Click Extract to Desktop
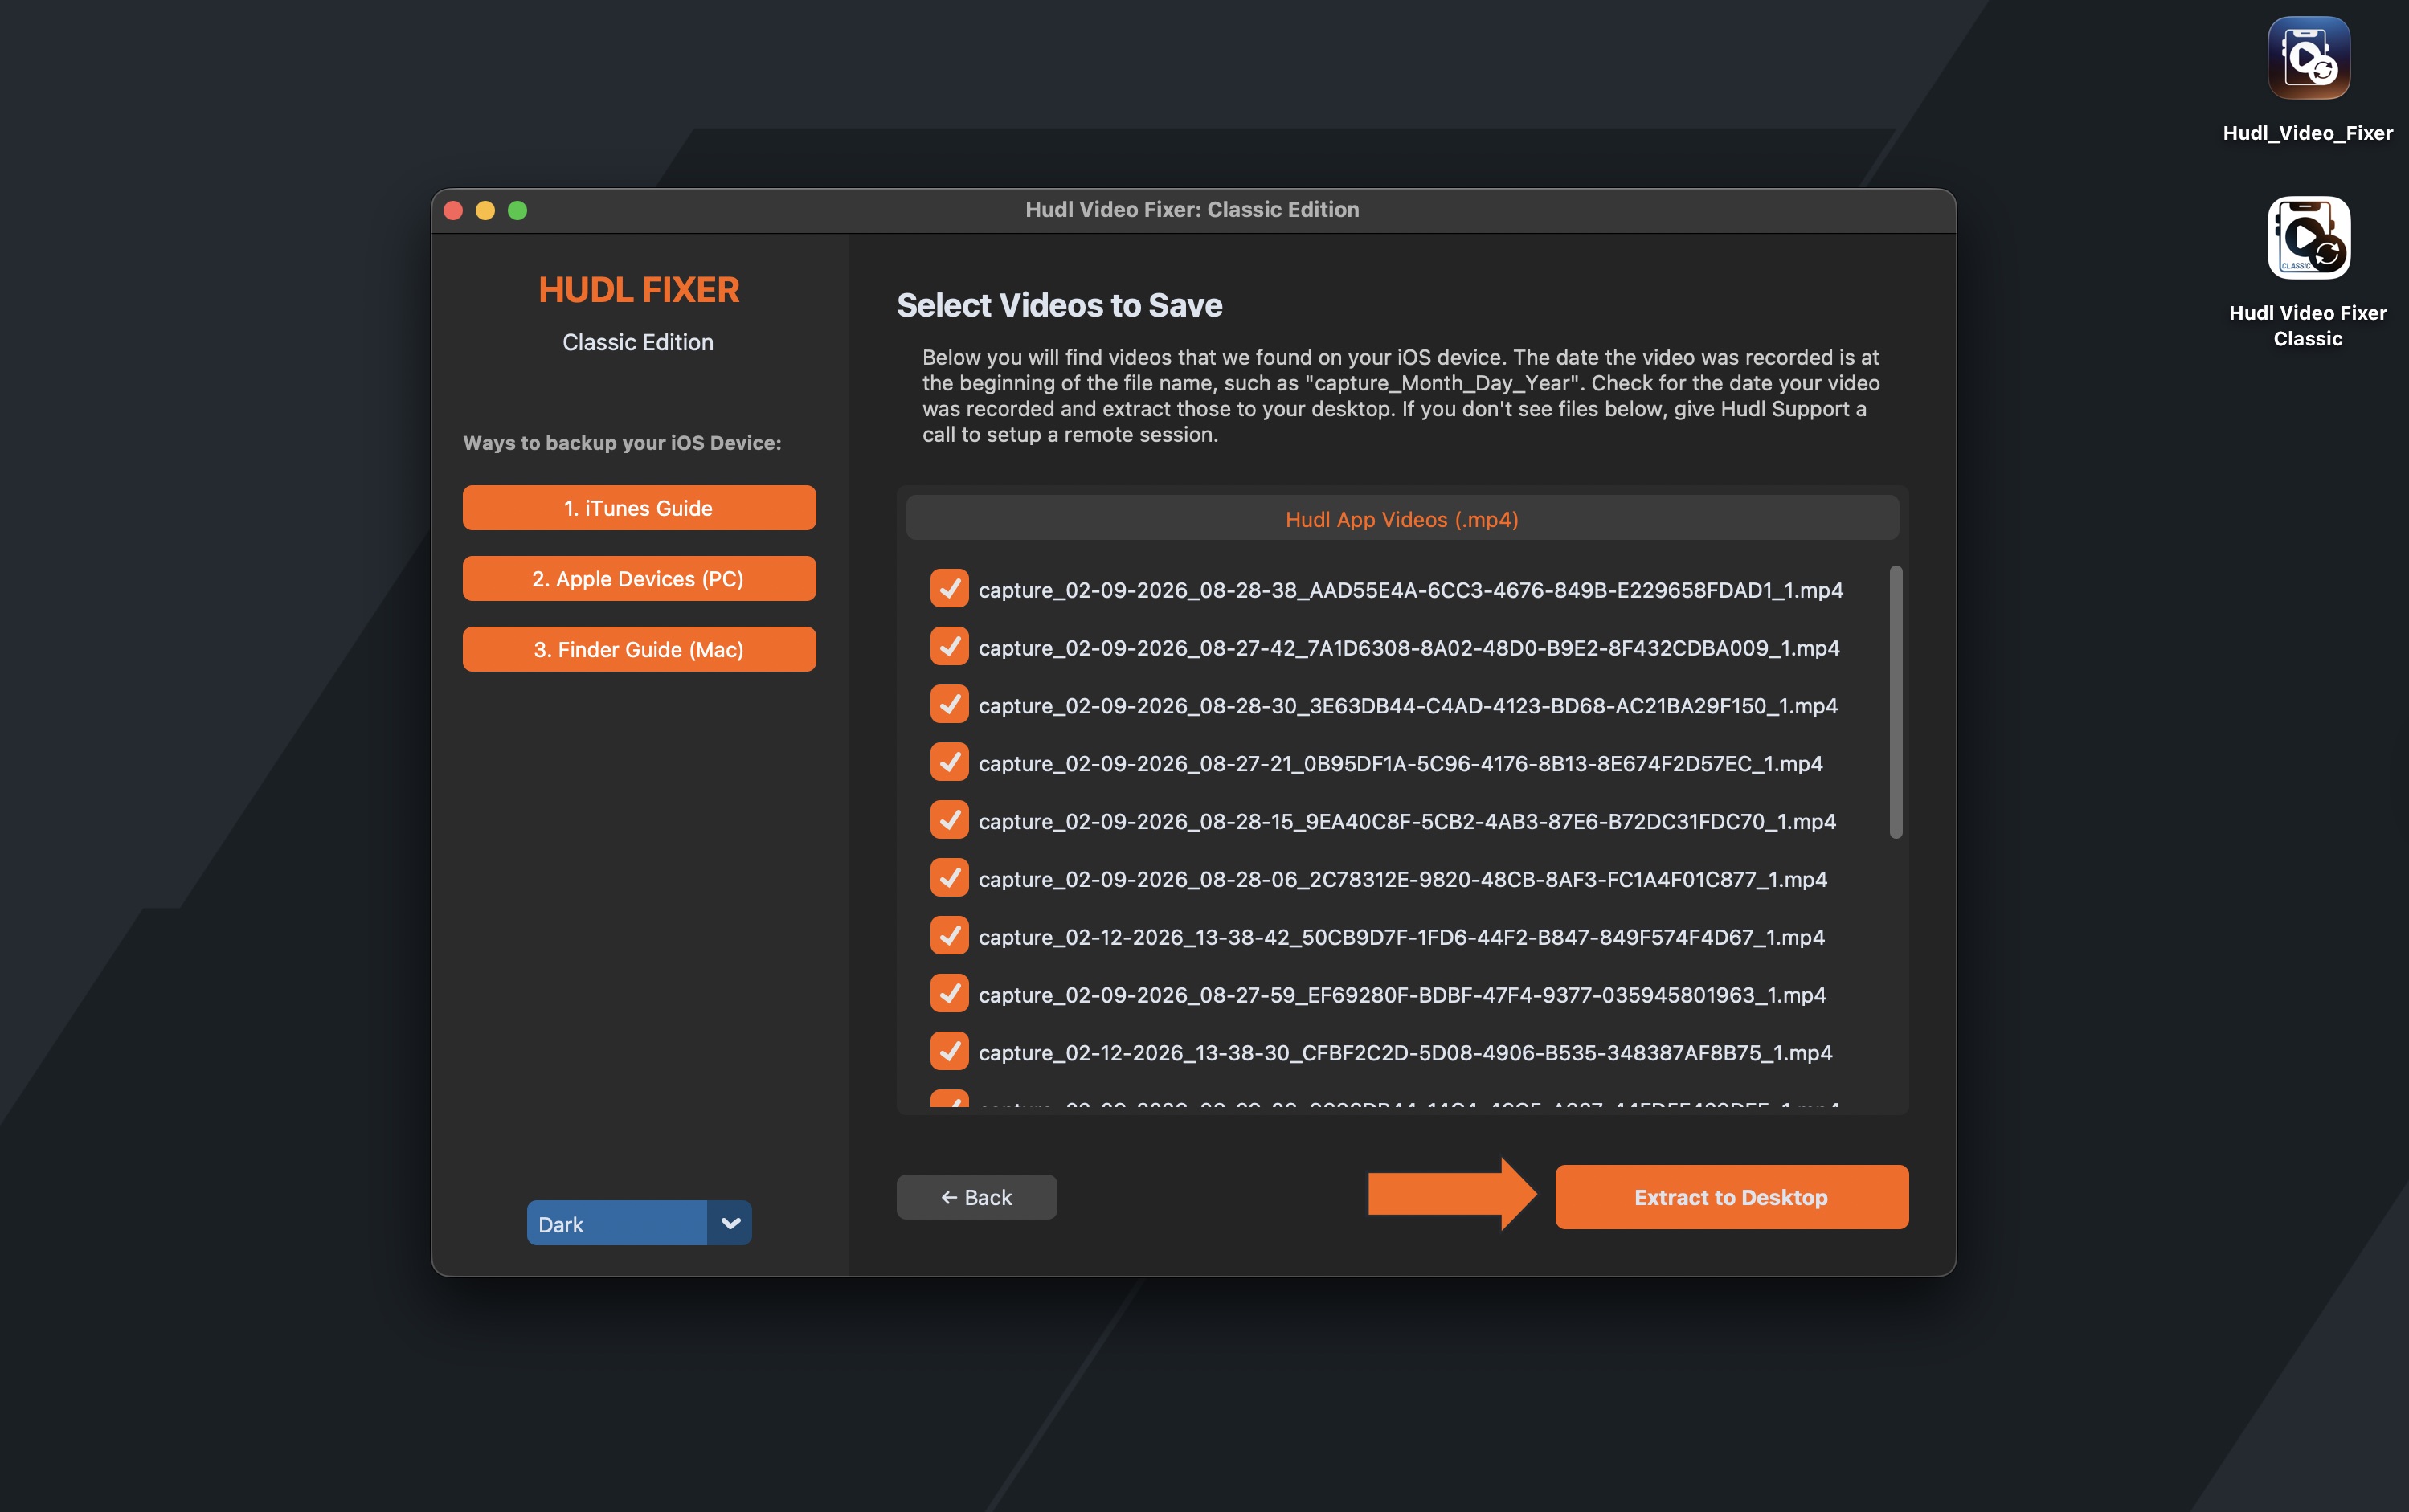The width and height of the screenshot is (2409, 1512). [1731, 1197]
